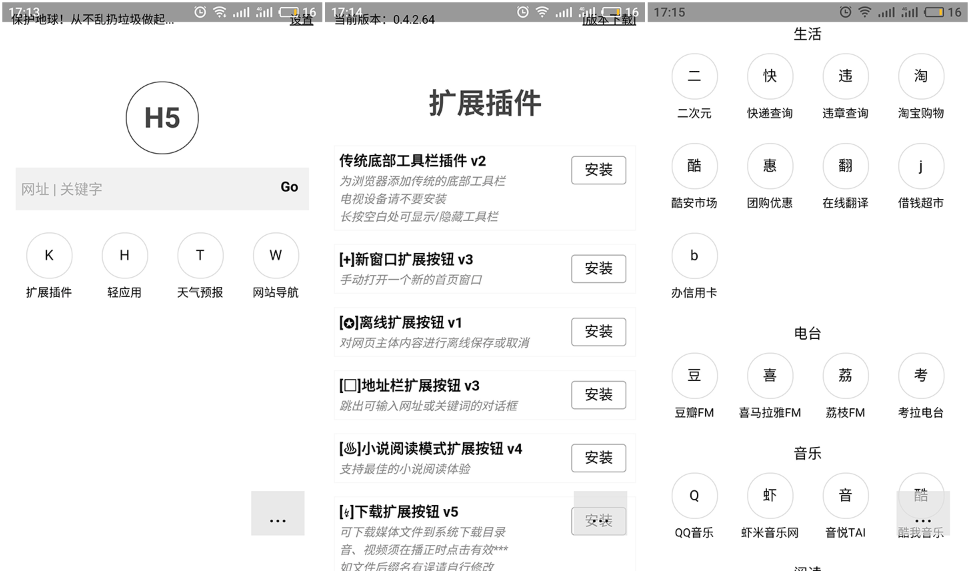The image size is (971, 577).
Task: Open the 荔枝FM icon
Action: click(x=845, y=376)
